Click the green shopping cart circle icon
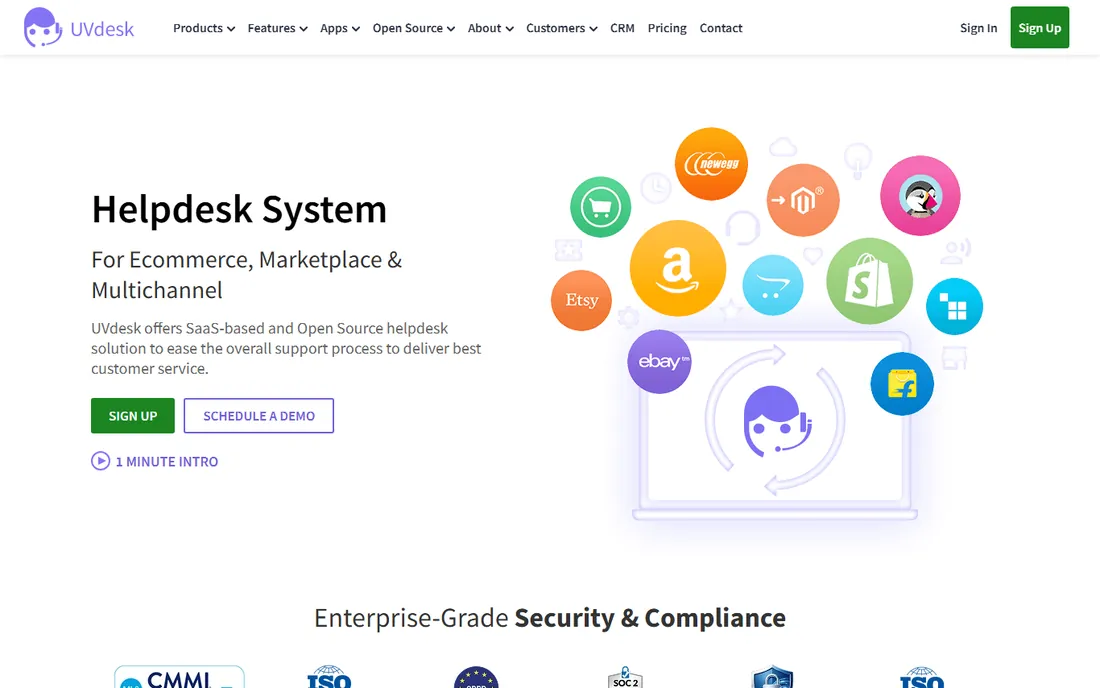This screenshot has height=688, width=1100. tap(601, 207)
